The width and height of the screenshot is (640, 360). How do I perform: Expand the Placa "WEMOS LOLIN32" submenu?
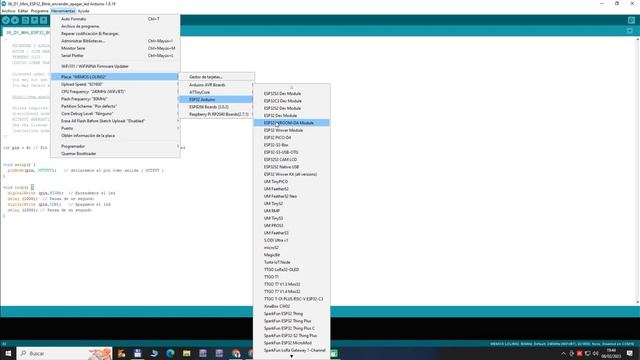coord(115,77)
